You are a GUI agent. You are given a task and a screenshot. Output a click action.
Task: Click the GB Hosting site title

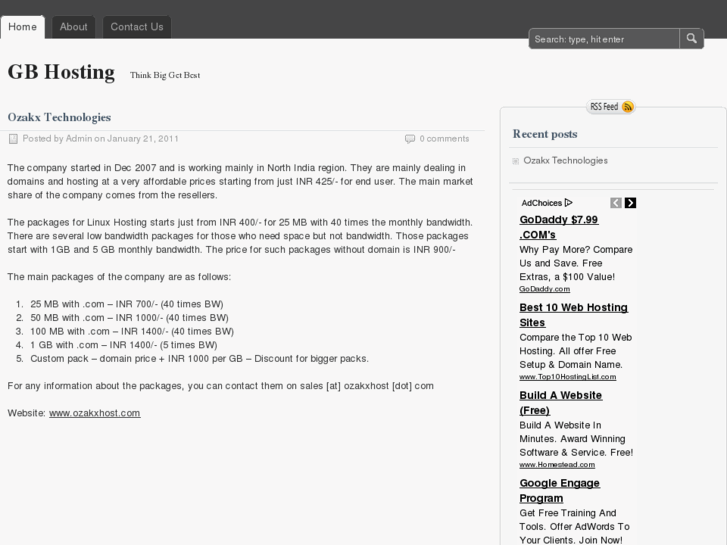coord(61,72)
